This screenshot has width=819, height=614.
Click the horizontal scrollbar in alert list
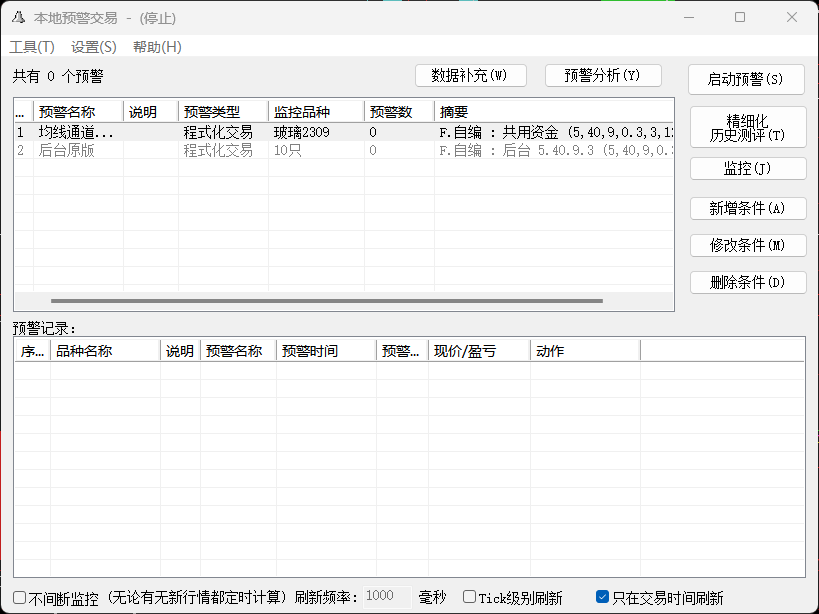(326, 300)
